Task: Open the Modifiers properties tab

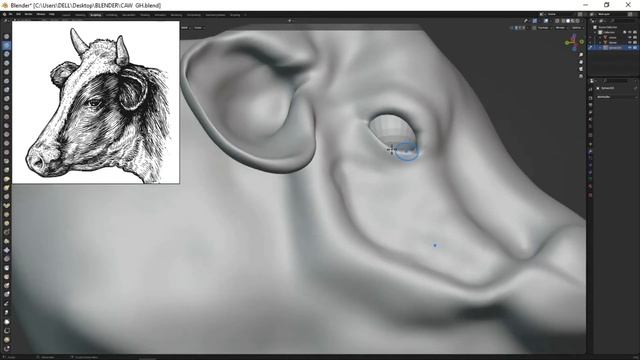Action: (x=591, y=151)
